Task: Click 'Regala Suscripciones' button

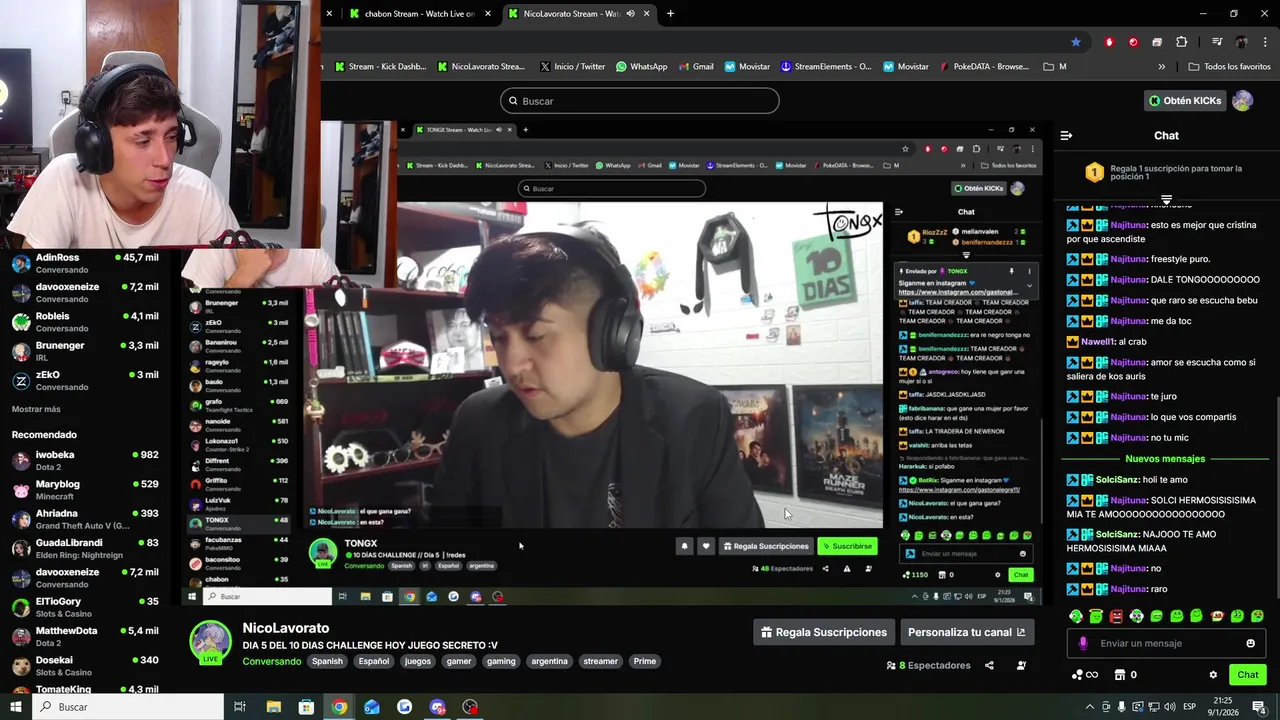Action: point(824,632)
